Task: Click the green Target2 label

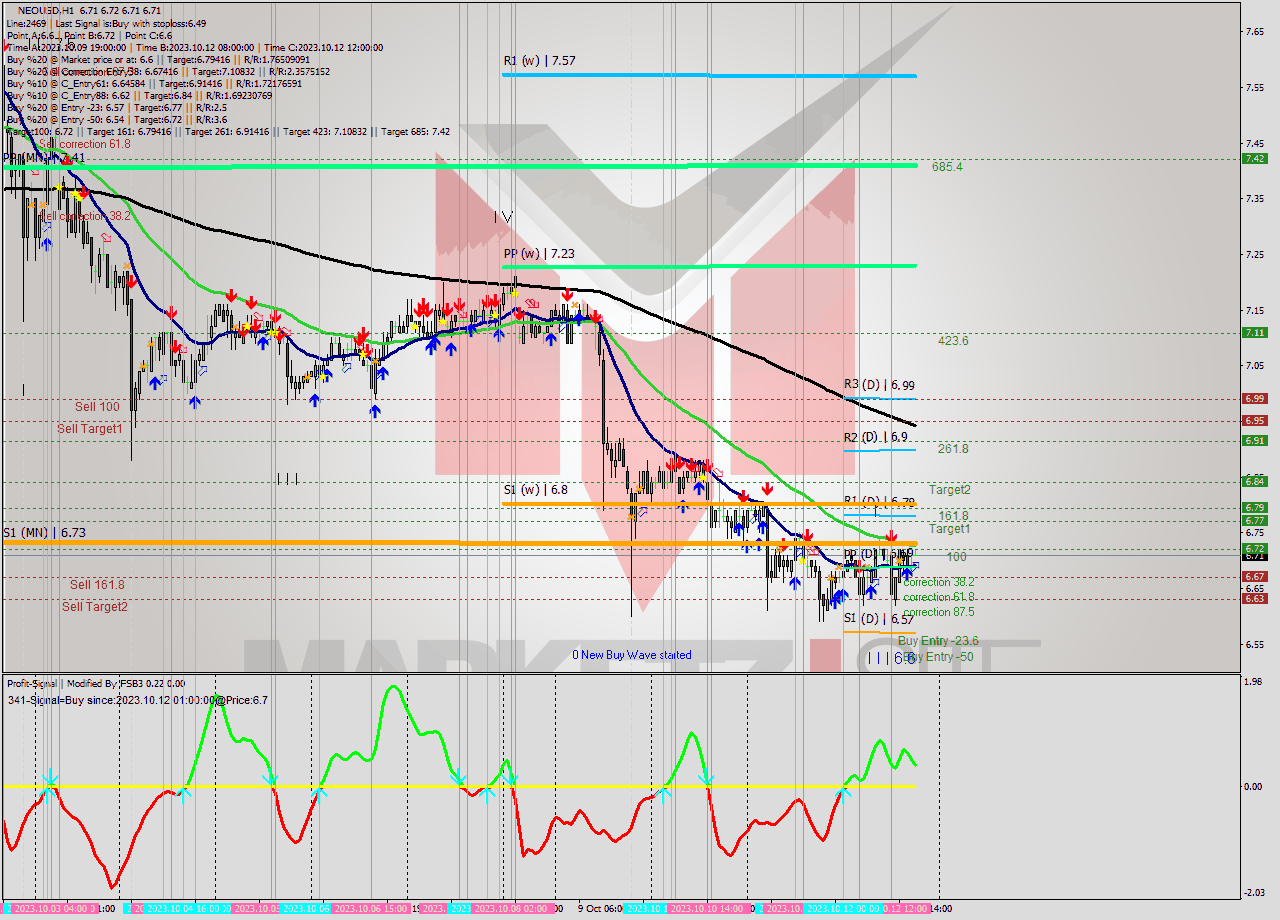Action: click(949, 490)
